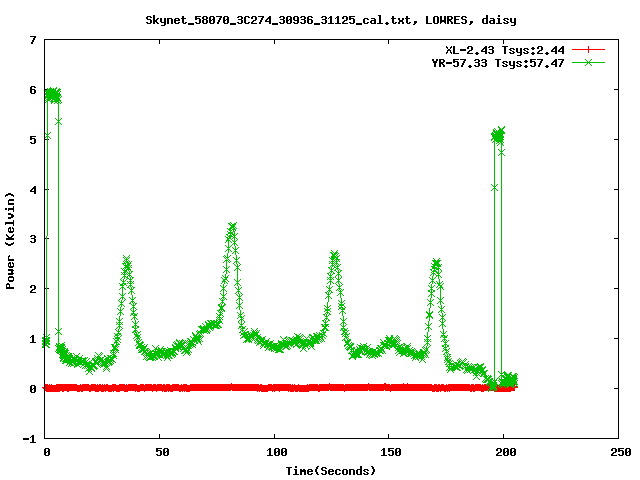Click the Power (Kelvin) y-axis label

tap(10, 241)
